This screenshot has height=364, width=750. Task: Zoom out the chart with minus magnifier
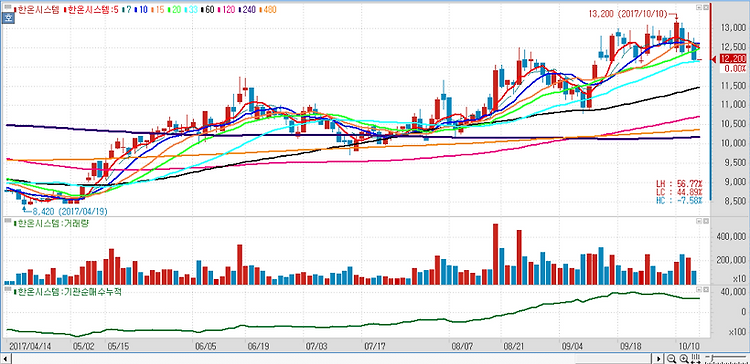click(x=672, y=358)
